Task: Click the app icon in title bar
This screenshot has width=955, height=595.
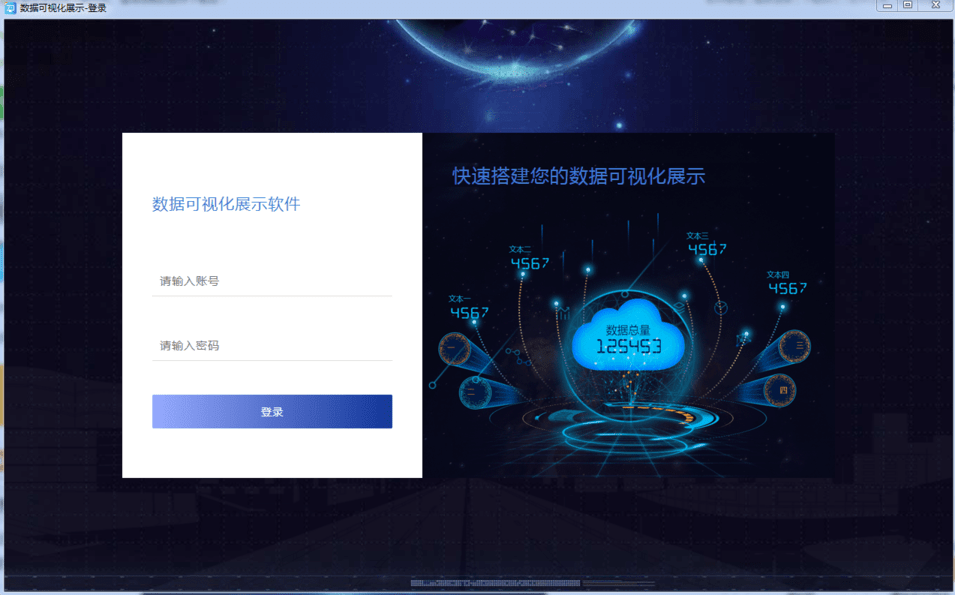Action: (10, 7)
